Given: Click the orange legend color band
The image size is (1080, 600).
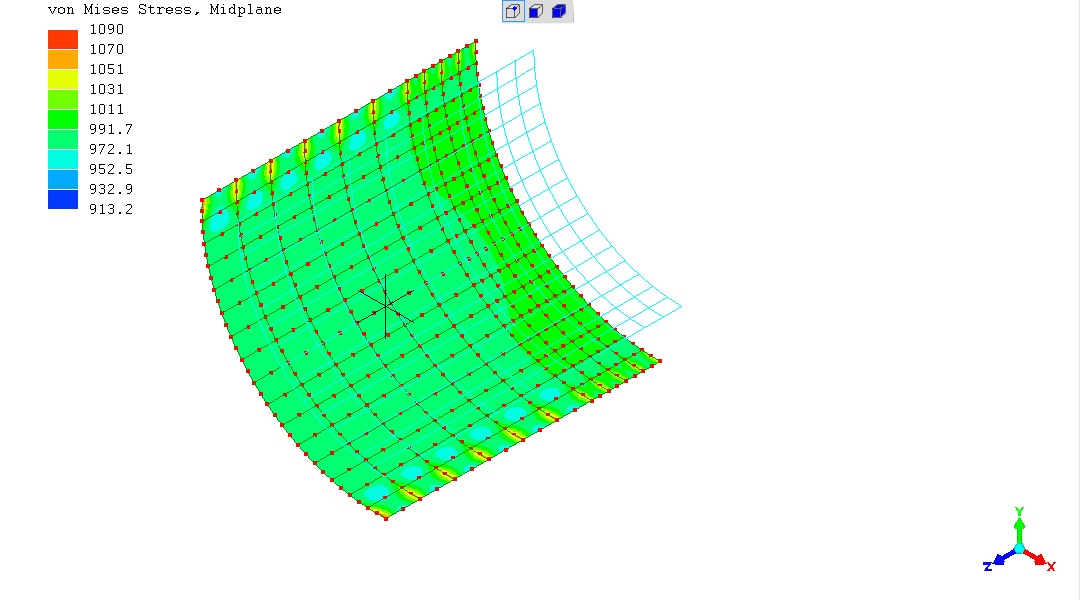Looking at the screenshot, I should (63, 59).
